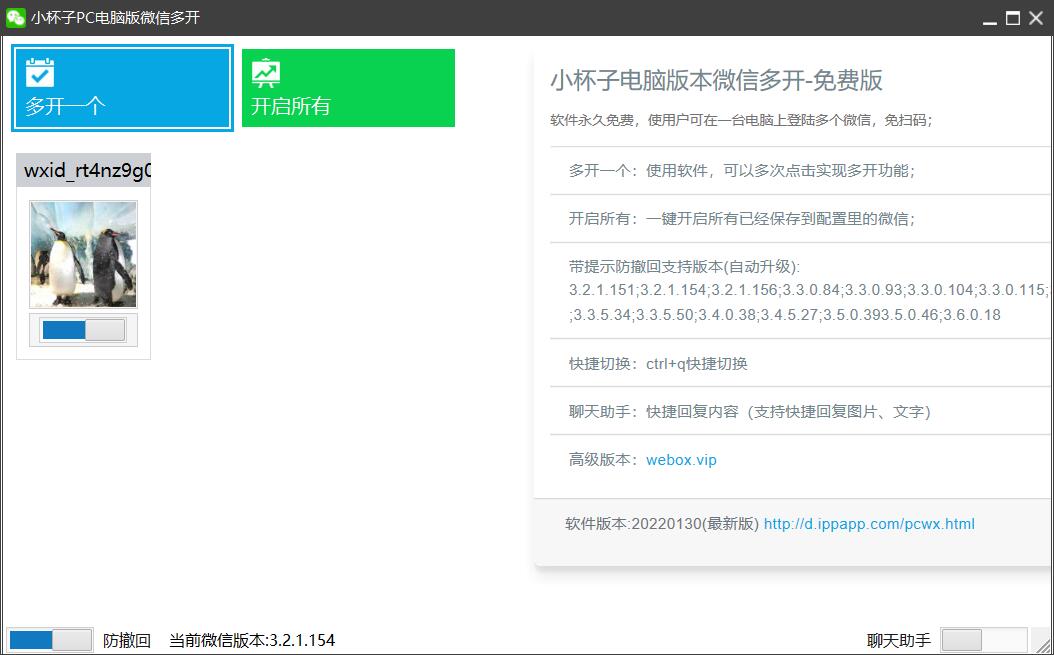Image resolution: width=1054 pixels, height=655 pixels.
Task: Maximize the window
Action: coord(1013,18)
